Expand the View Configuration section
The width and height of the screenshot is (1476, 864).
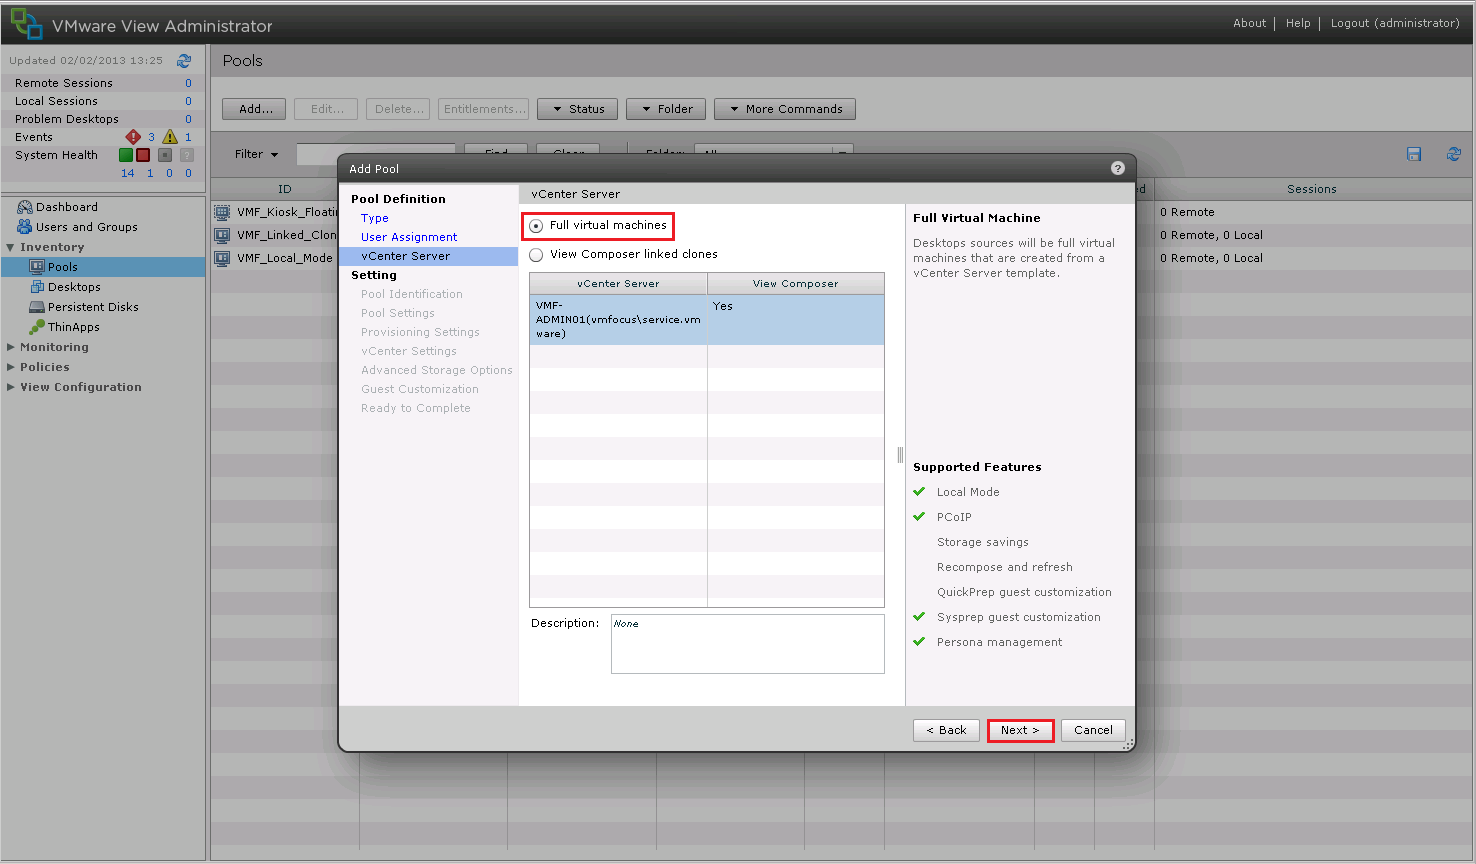[x=11, y=387]
